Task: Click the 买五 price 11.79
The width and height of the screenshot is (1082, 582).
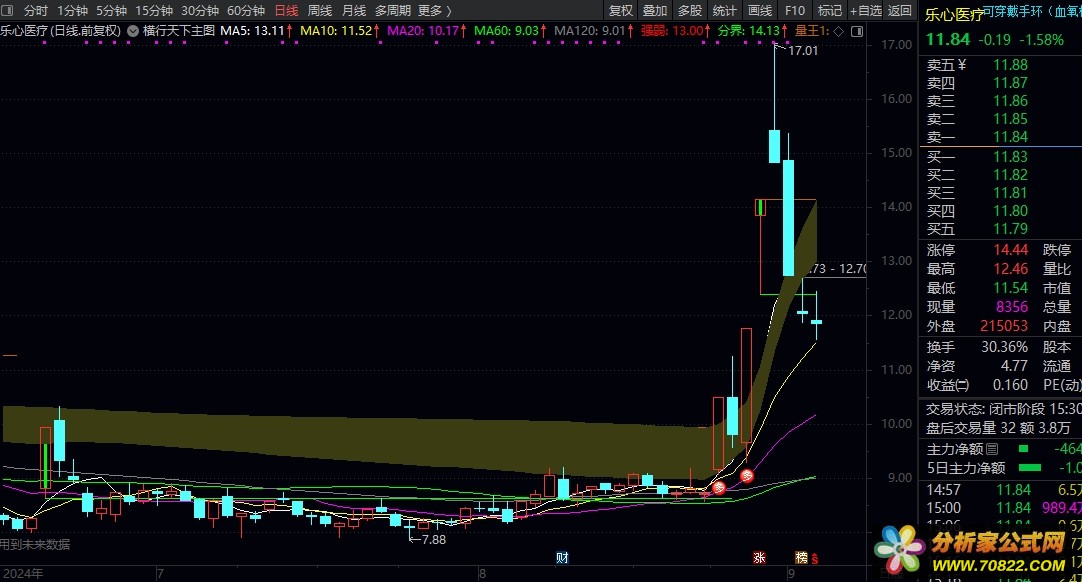Action: [x=1010, y=229]
